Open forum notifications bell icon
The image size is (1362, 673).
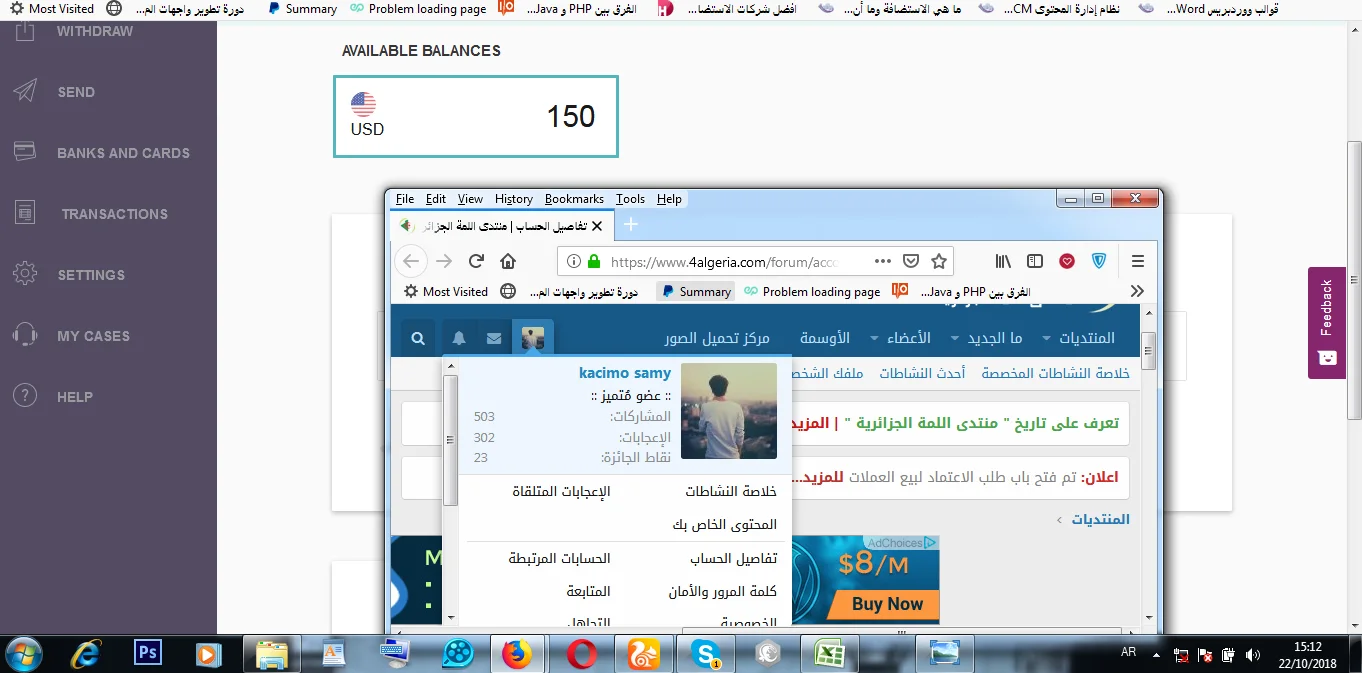pos(459,339)
